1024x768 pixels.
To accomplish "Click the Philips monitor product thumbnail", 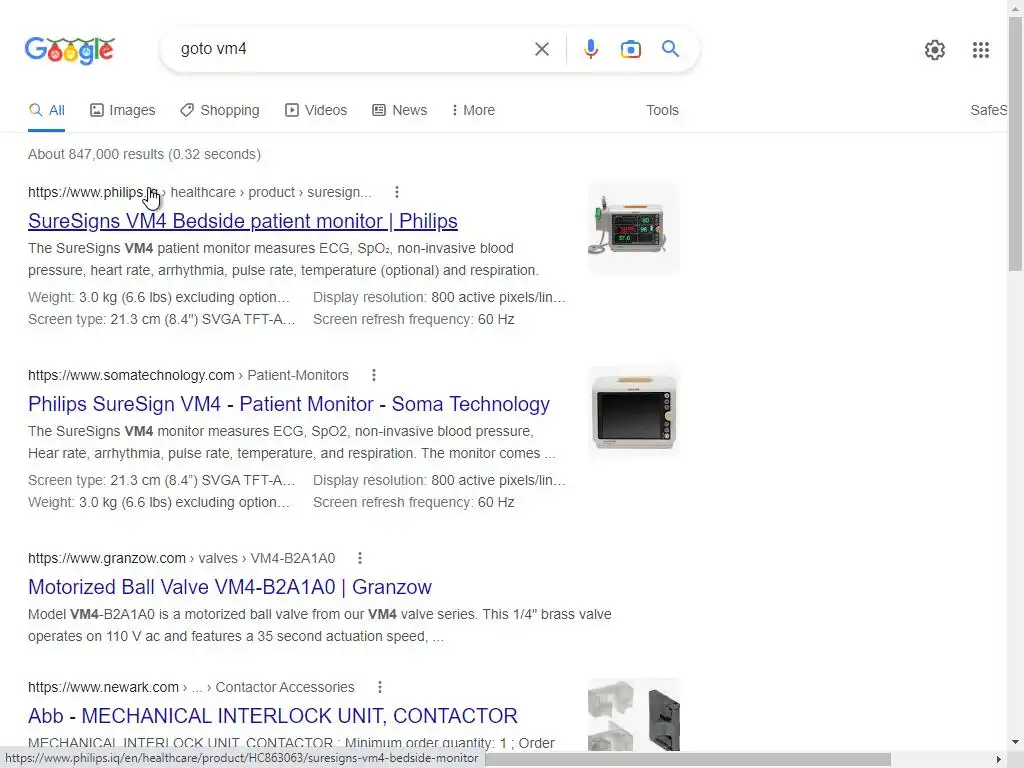I will tap(633, 229).
